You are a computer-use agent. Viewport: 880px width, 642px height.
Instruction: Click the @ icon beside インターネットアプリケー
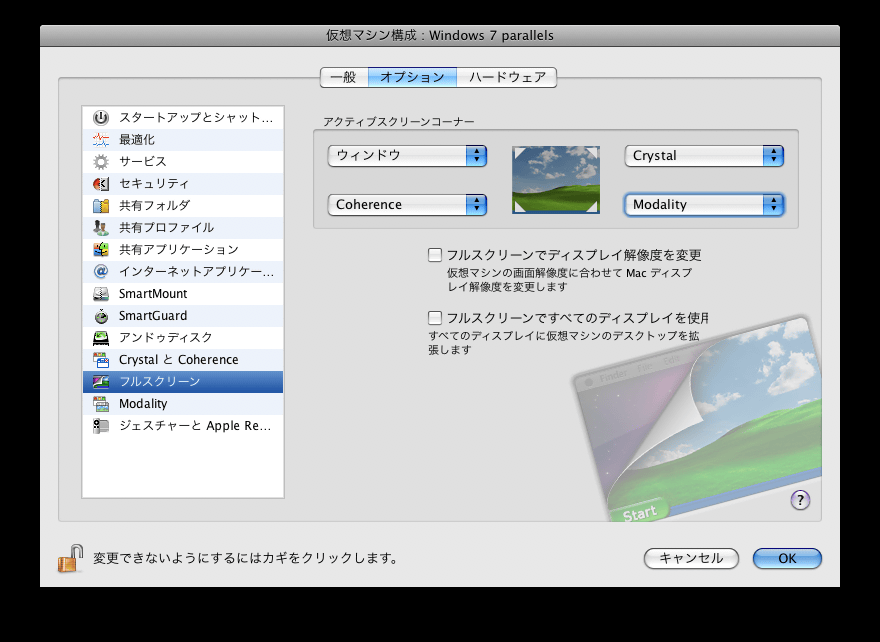(100, 272)
